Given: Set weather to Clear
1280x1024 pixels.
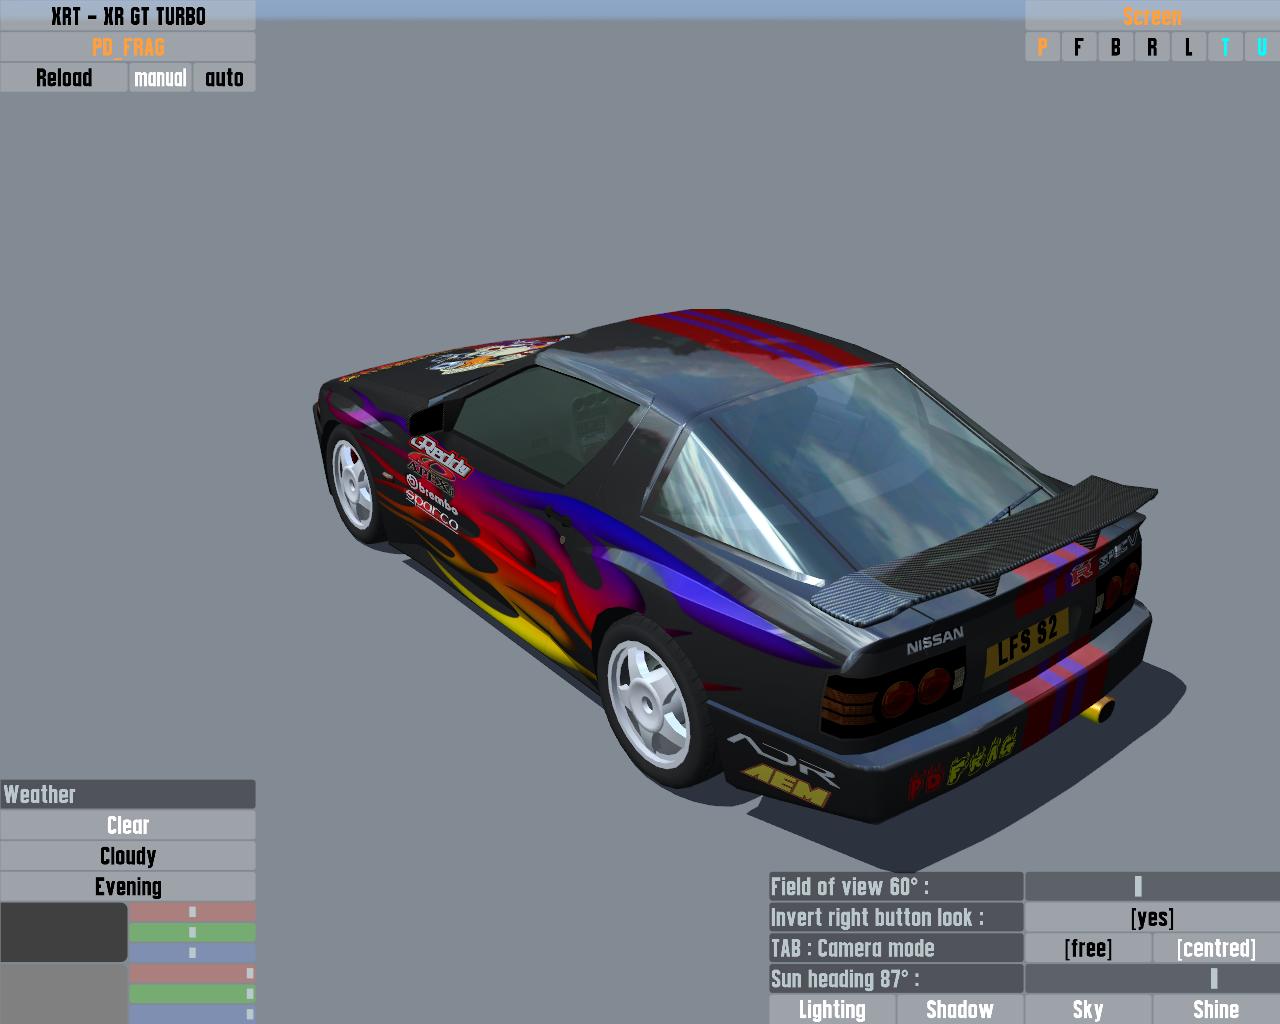Looking at the screenshot, I should tap(128, 825).
